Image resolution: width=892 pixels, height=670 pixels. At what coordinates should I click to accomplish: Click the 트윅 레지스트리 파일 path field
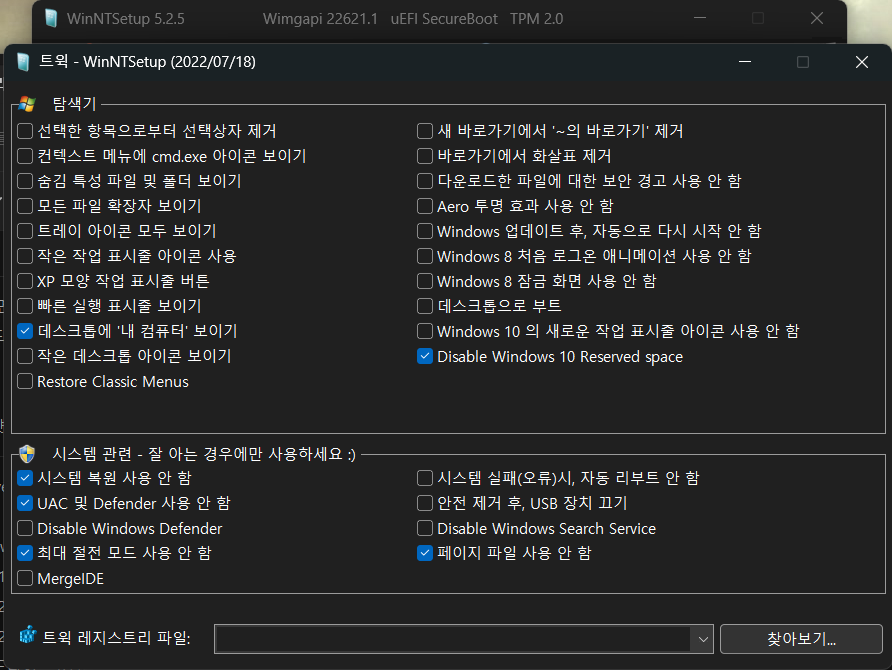[453, 639]
